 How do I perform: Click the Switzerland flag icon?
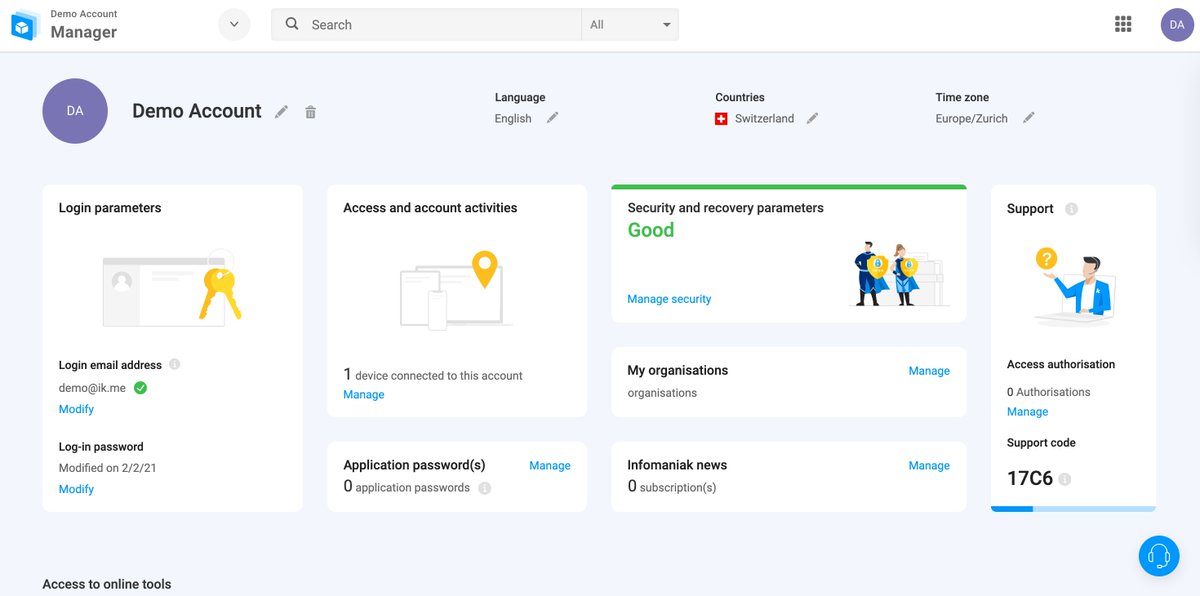coord(721,119)
